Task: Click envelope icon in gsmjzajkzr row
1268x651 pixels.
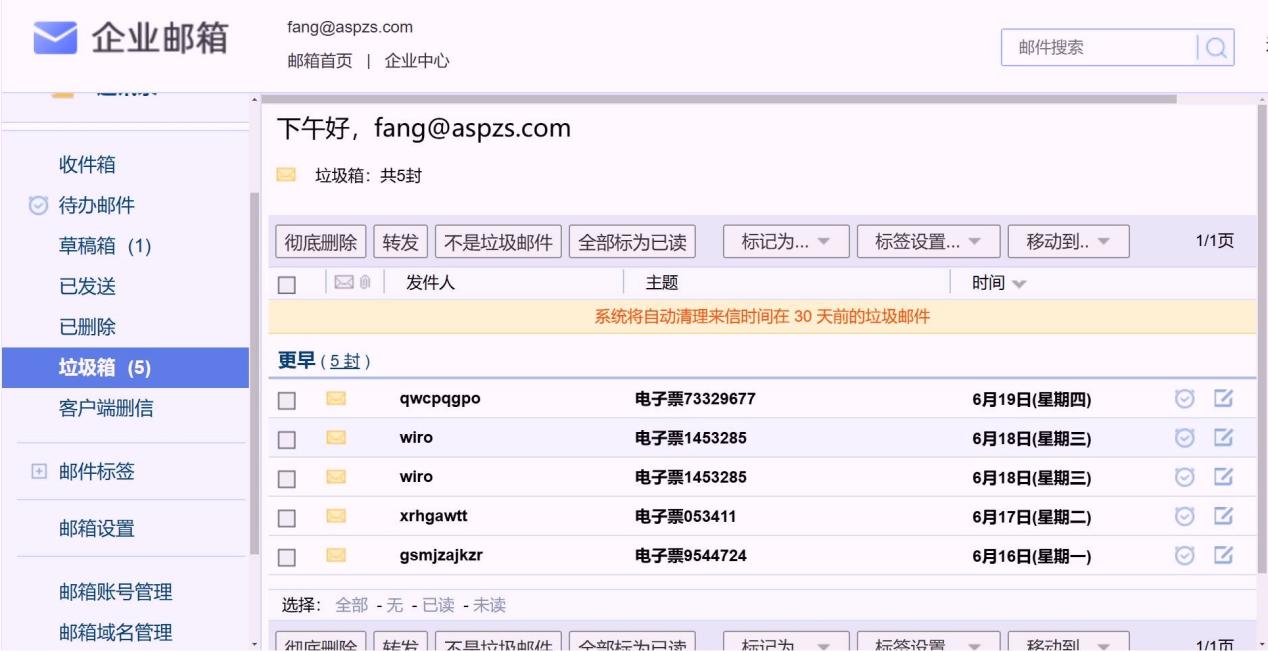Action: pos(336,555)
